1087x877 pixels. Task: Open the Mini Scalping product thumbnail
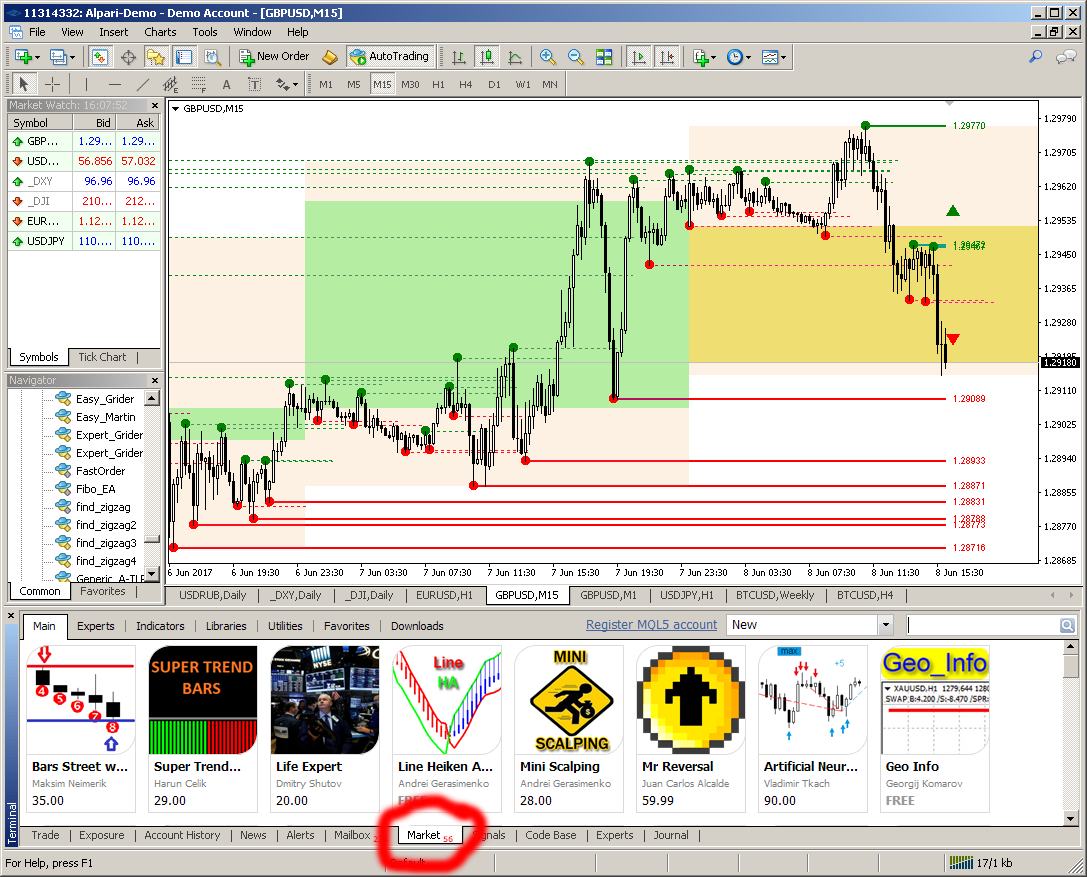tap(570, 700)
